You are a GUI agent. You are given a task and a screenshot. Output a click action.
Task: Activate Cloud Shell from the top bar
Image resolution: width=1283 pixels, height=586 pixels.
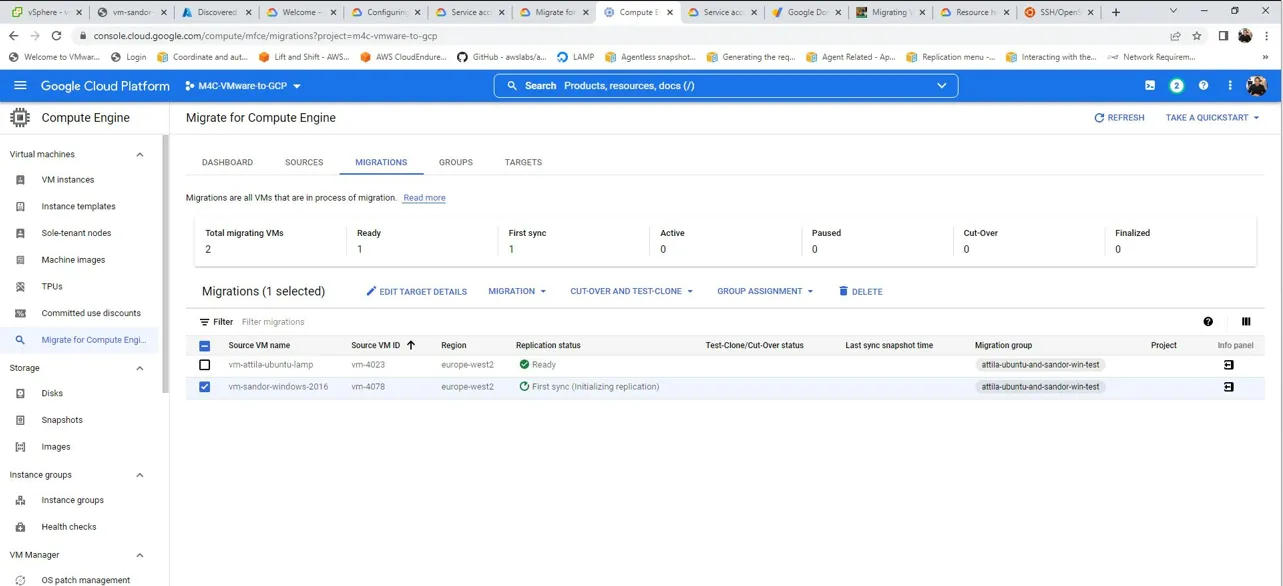[1150, 86]
